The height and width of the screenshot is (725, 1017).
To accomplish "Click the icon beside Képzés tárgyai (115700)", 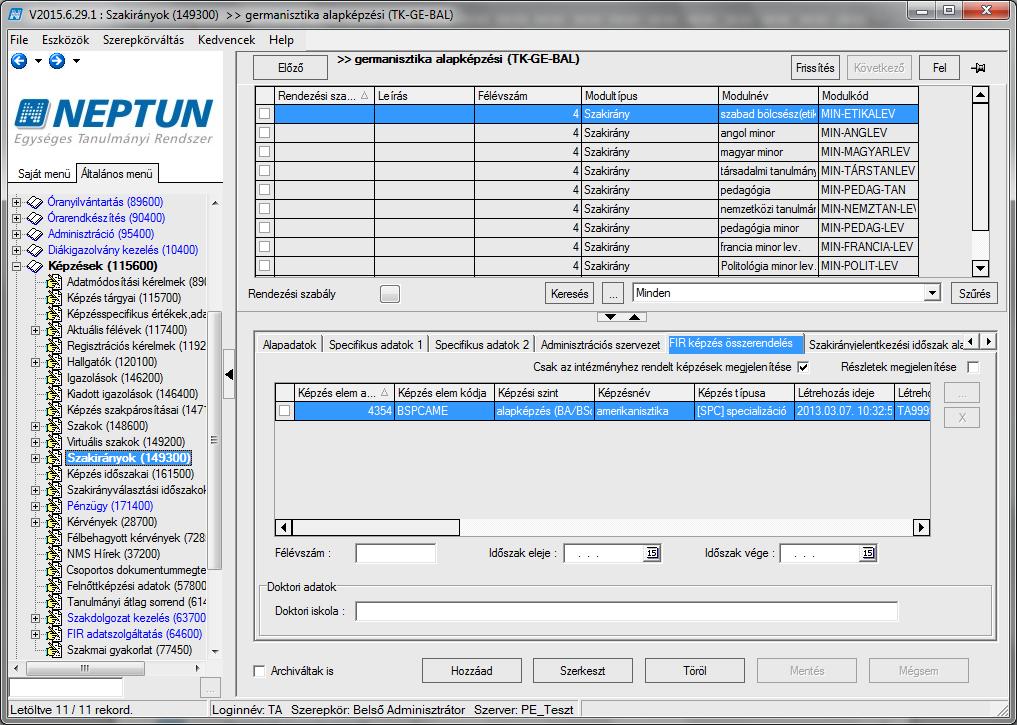I will tap(54, 298).
